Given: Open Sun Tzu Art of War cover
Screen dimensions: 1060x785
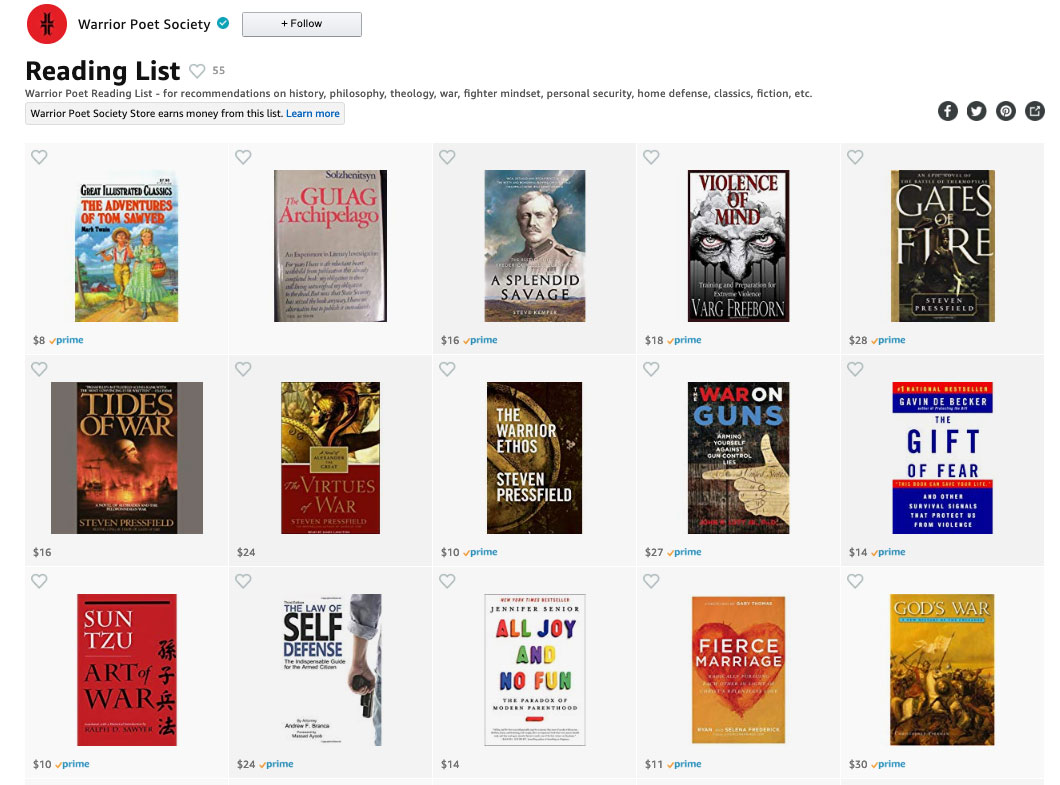Looking at the screenshot, I should (127, 670).
